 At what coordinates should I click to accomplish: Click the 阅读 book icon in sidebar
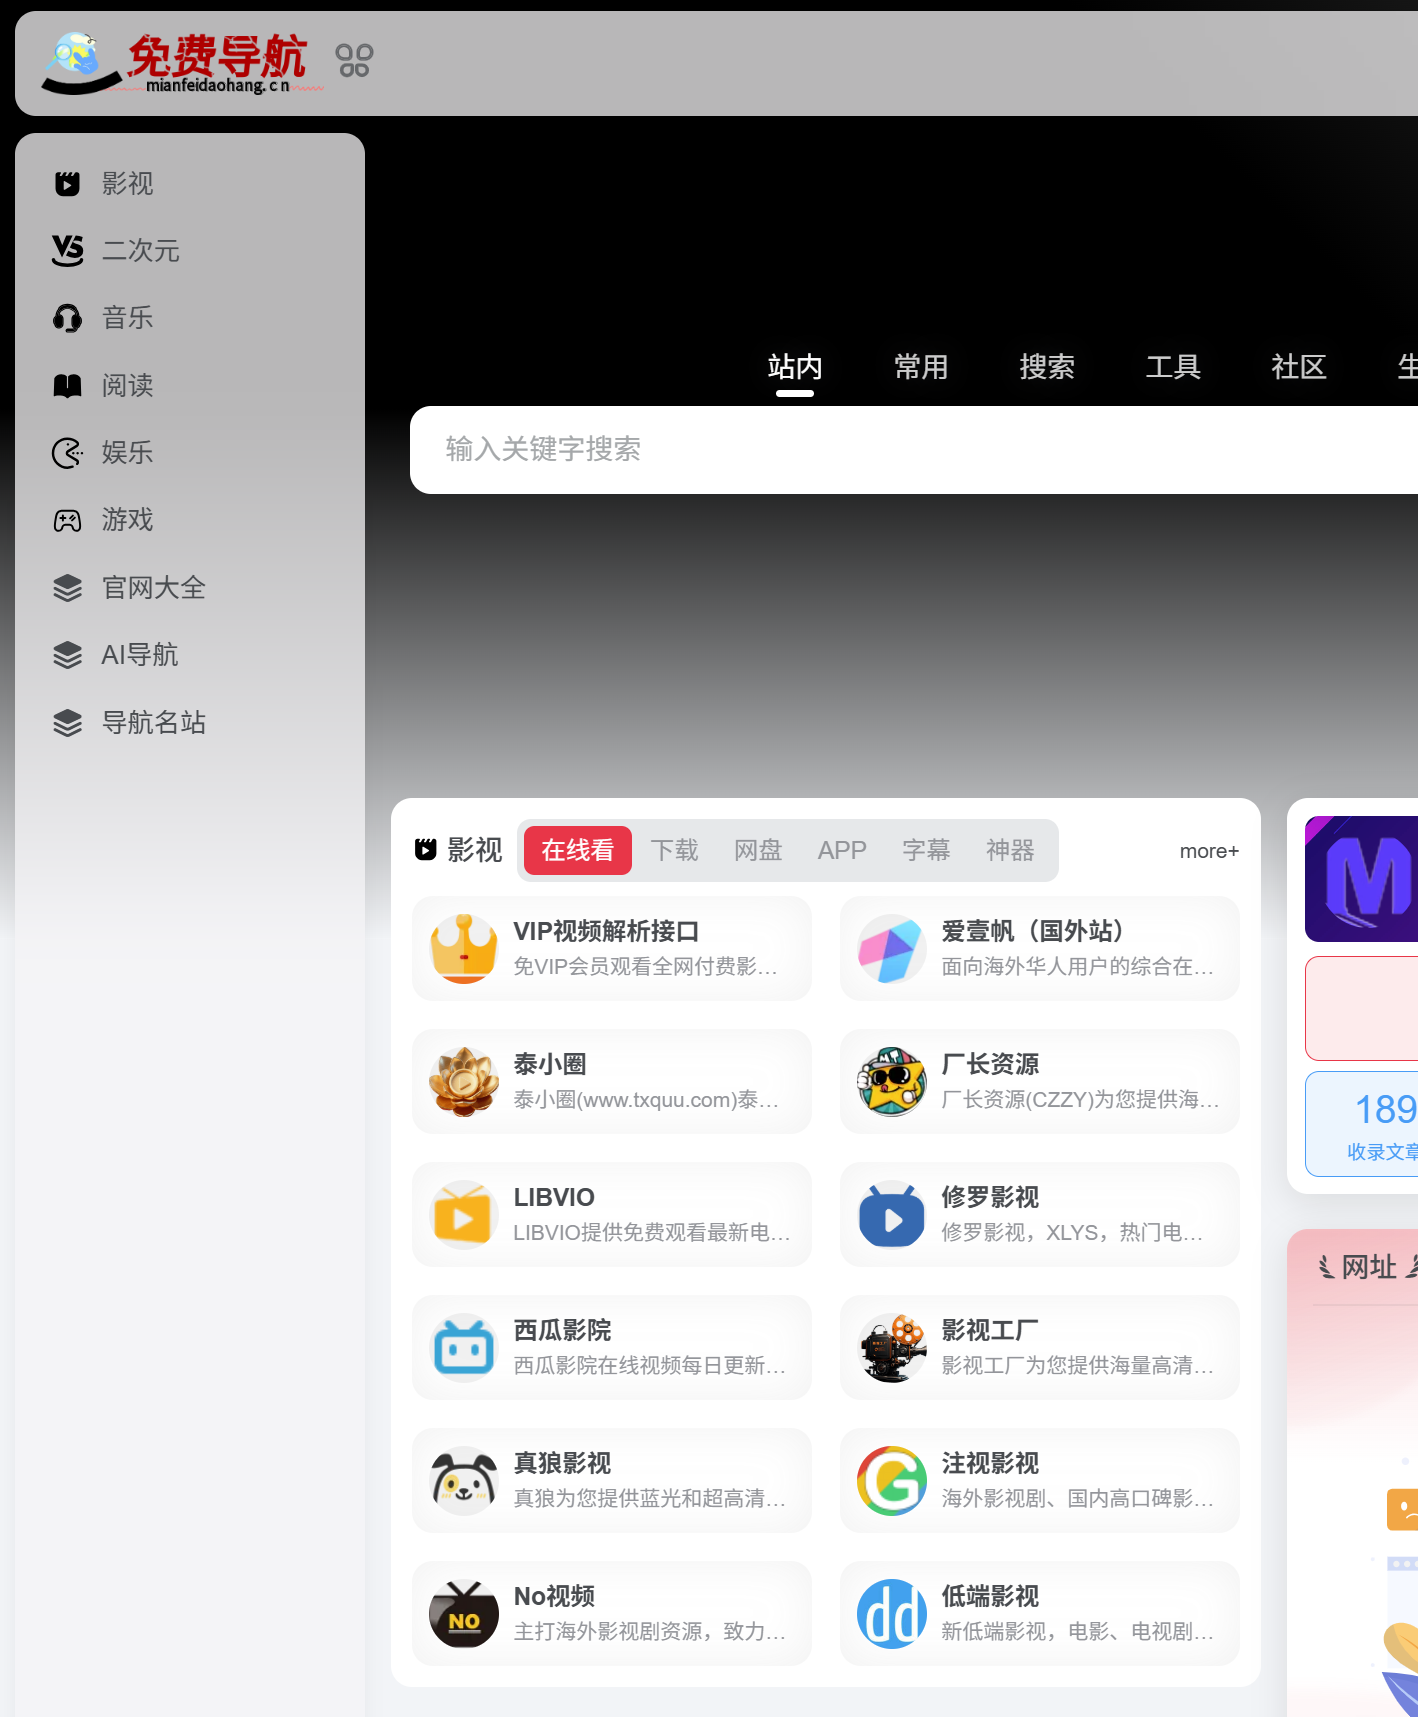[x=67, y=385]
